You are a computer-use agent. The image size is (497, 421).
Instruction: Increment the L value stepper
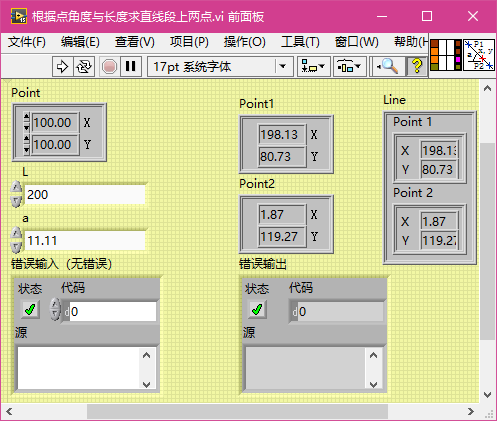tap(16, 188)
